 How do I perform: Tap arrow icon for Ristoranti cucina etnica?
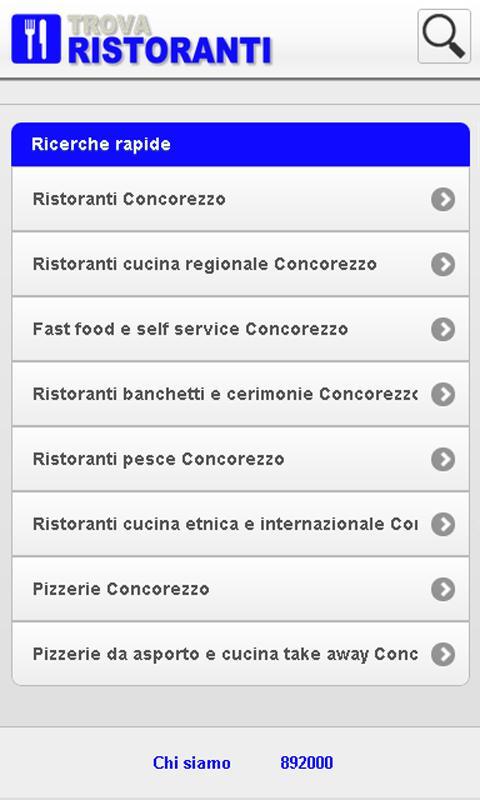(x=443, y=524)
